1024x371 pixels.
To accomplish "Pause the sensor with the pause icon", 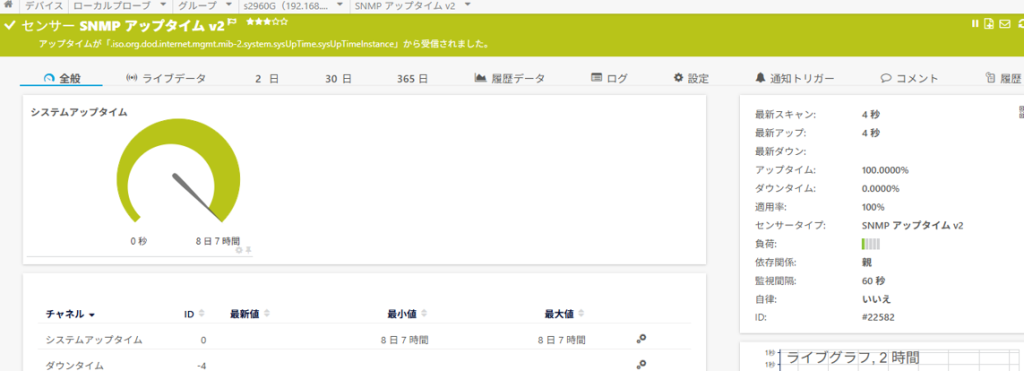I will (x=975, y=24).
